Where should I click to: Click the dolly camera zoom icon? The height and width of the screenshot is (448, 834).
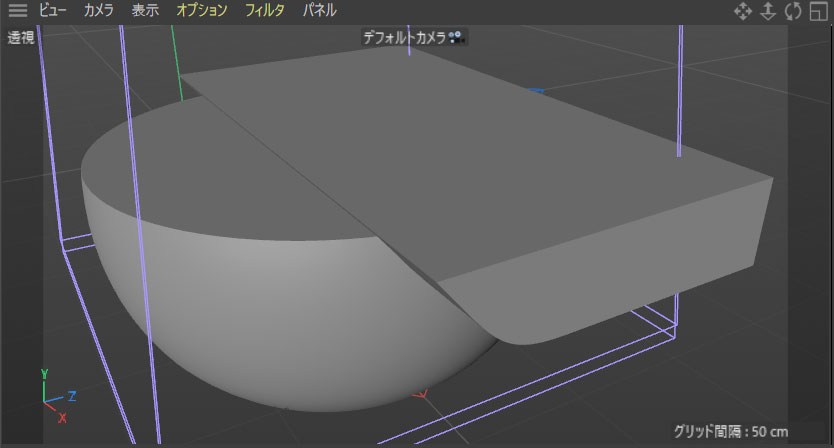click(768, 11)
